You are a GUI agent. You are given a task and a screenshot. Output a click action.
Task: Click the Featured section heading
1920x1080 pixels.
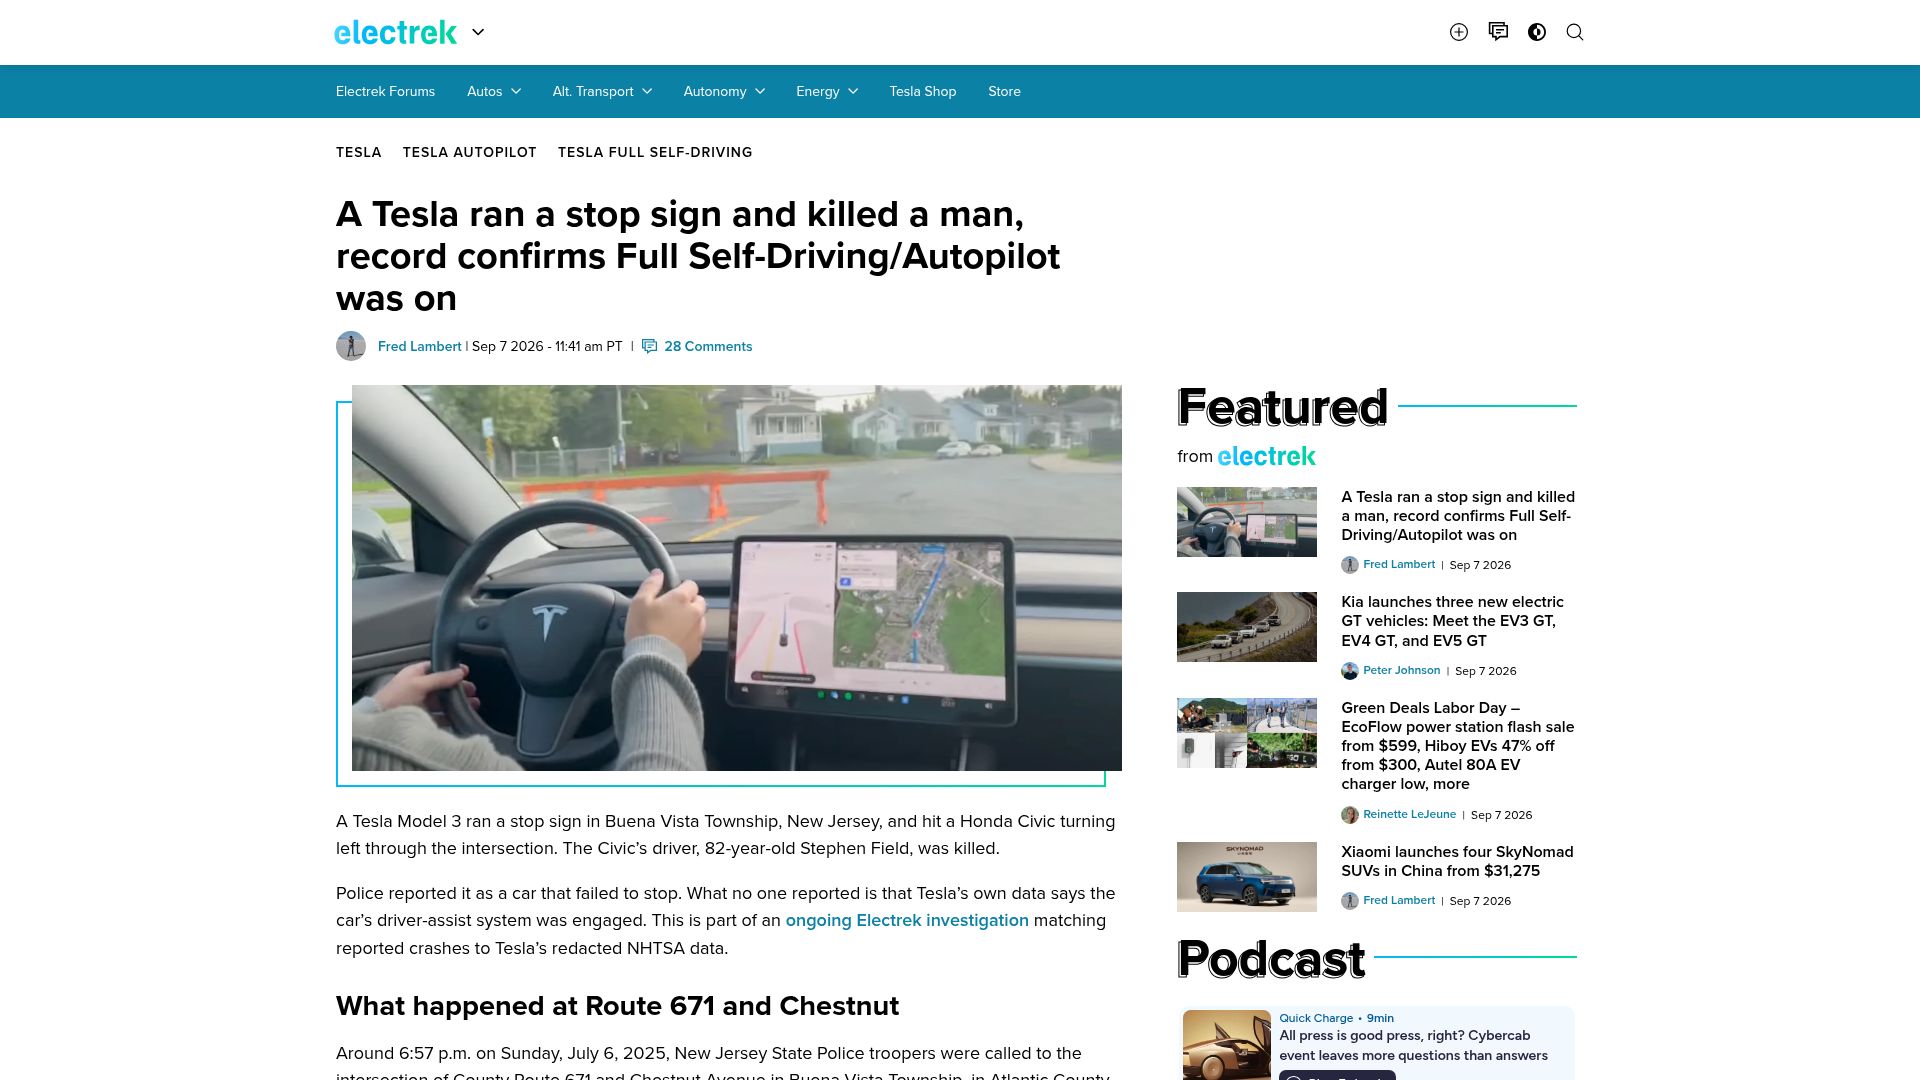click(x=1283, y=407)
